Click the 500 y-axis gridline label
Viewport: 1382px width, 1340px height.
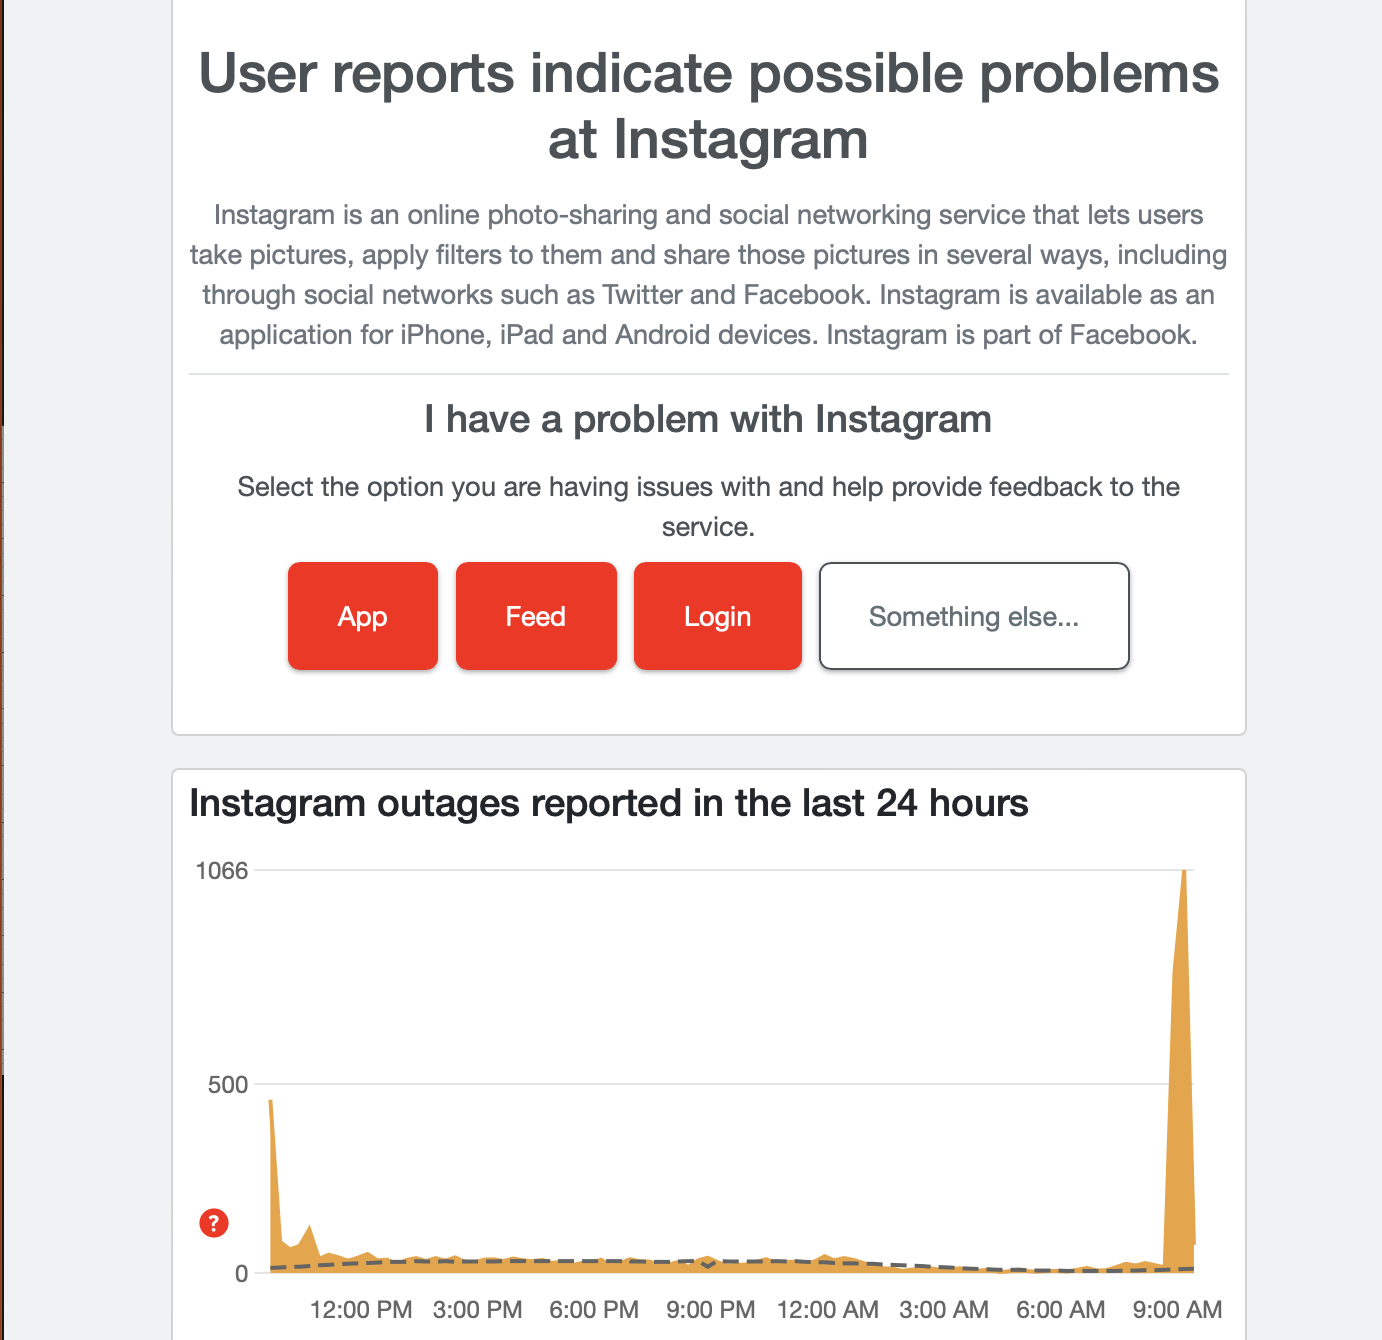(x=228, y=1085)
